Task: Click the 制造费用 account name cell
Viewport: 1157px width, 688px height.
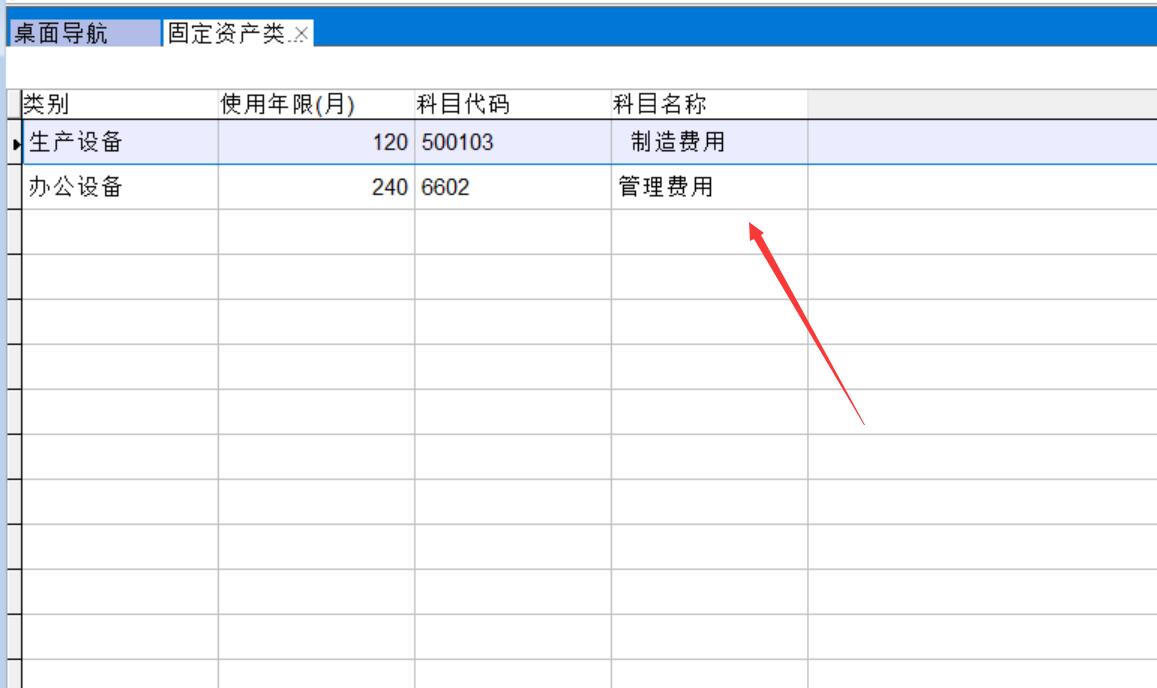Action: (709, 143)
